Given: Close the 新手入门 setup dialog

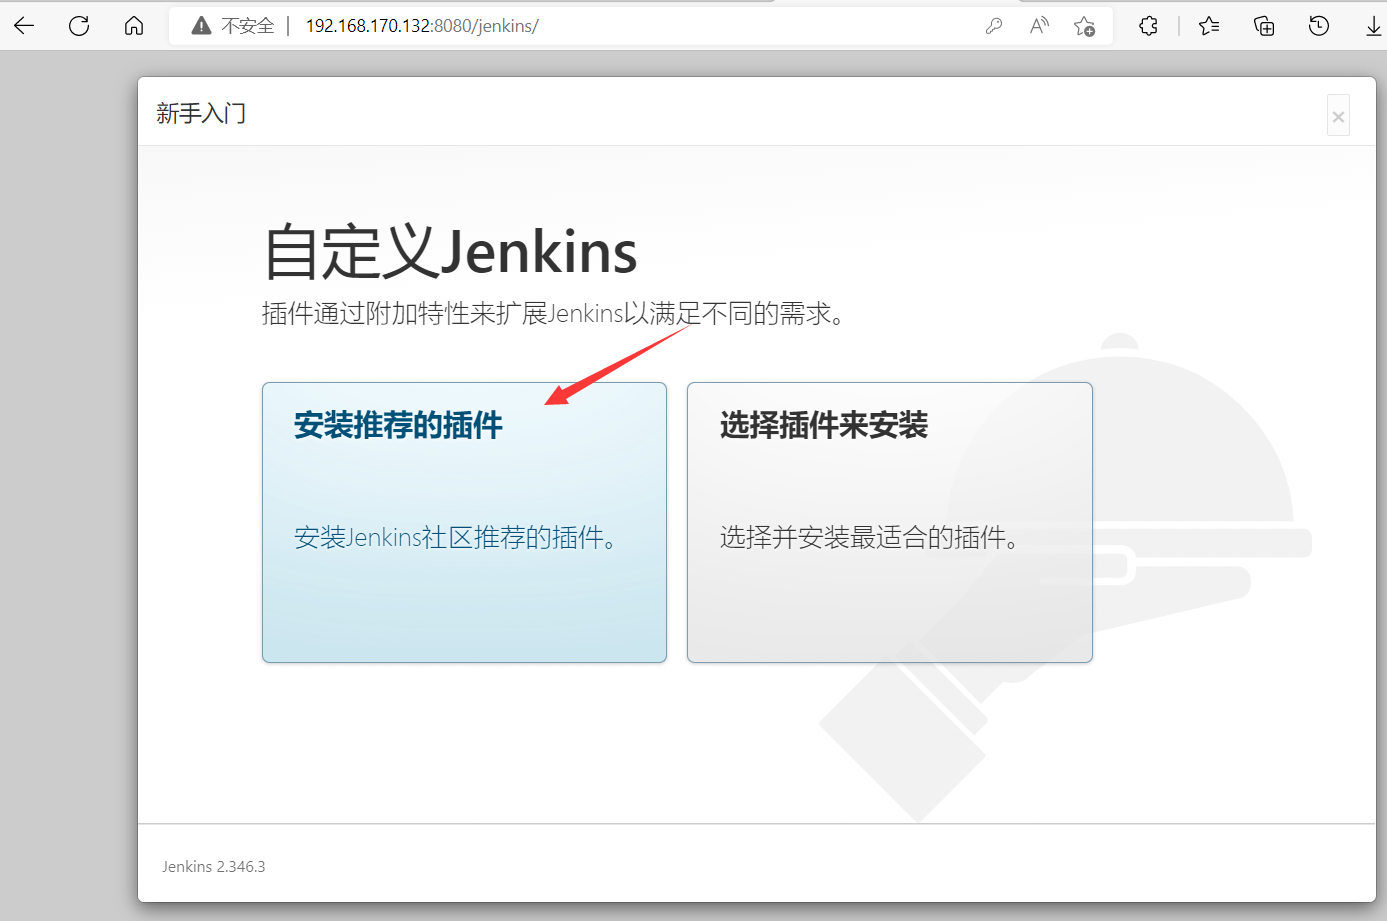Looking at the screenshot, I should coord(1338,116).
